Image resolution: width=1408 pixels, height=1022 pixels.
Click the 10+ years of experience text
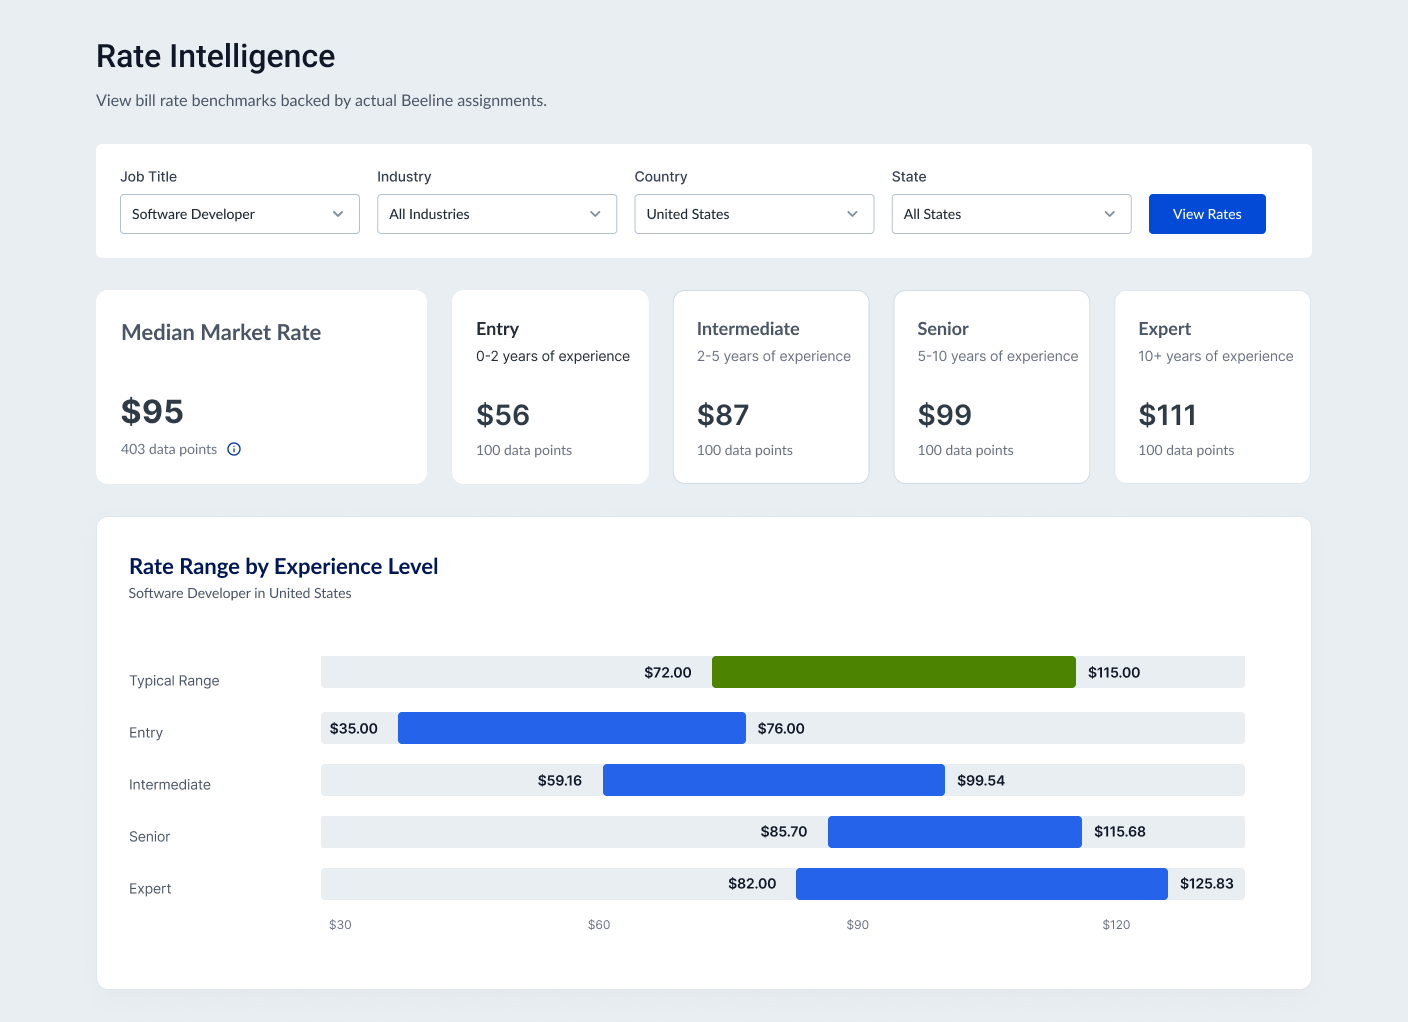click(1216, 356)
